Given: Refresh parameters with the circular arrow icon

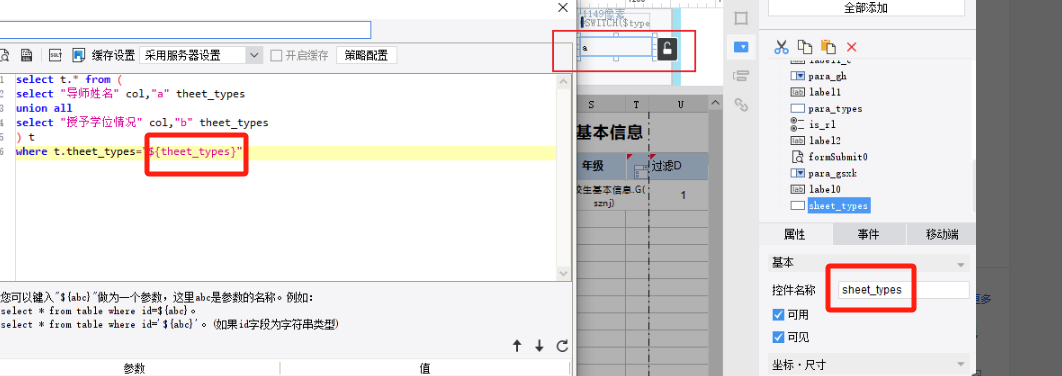Looking at the screenshot, I should pos(561,346).
